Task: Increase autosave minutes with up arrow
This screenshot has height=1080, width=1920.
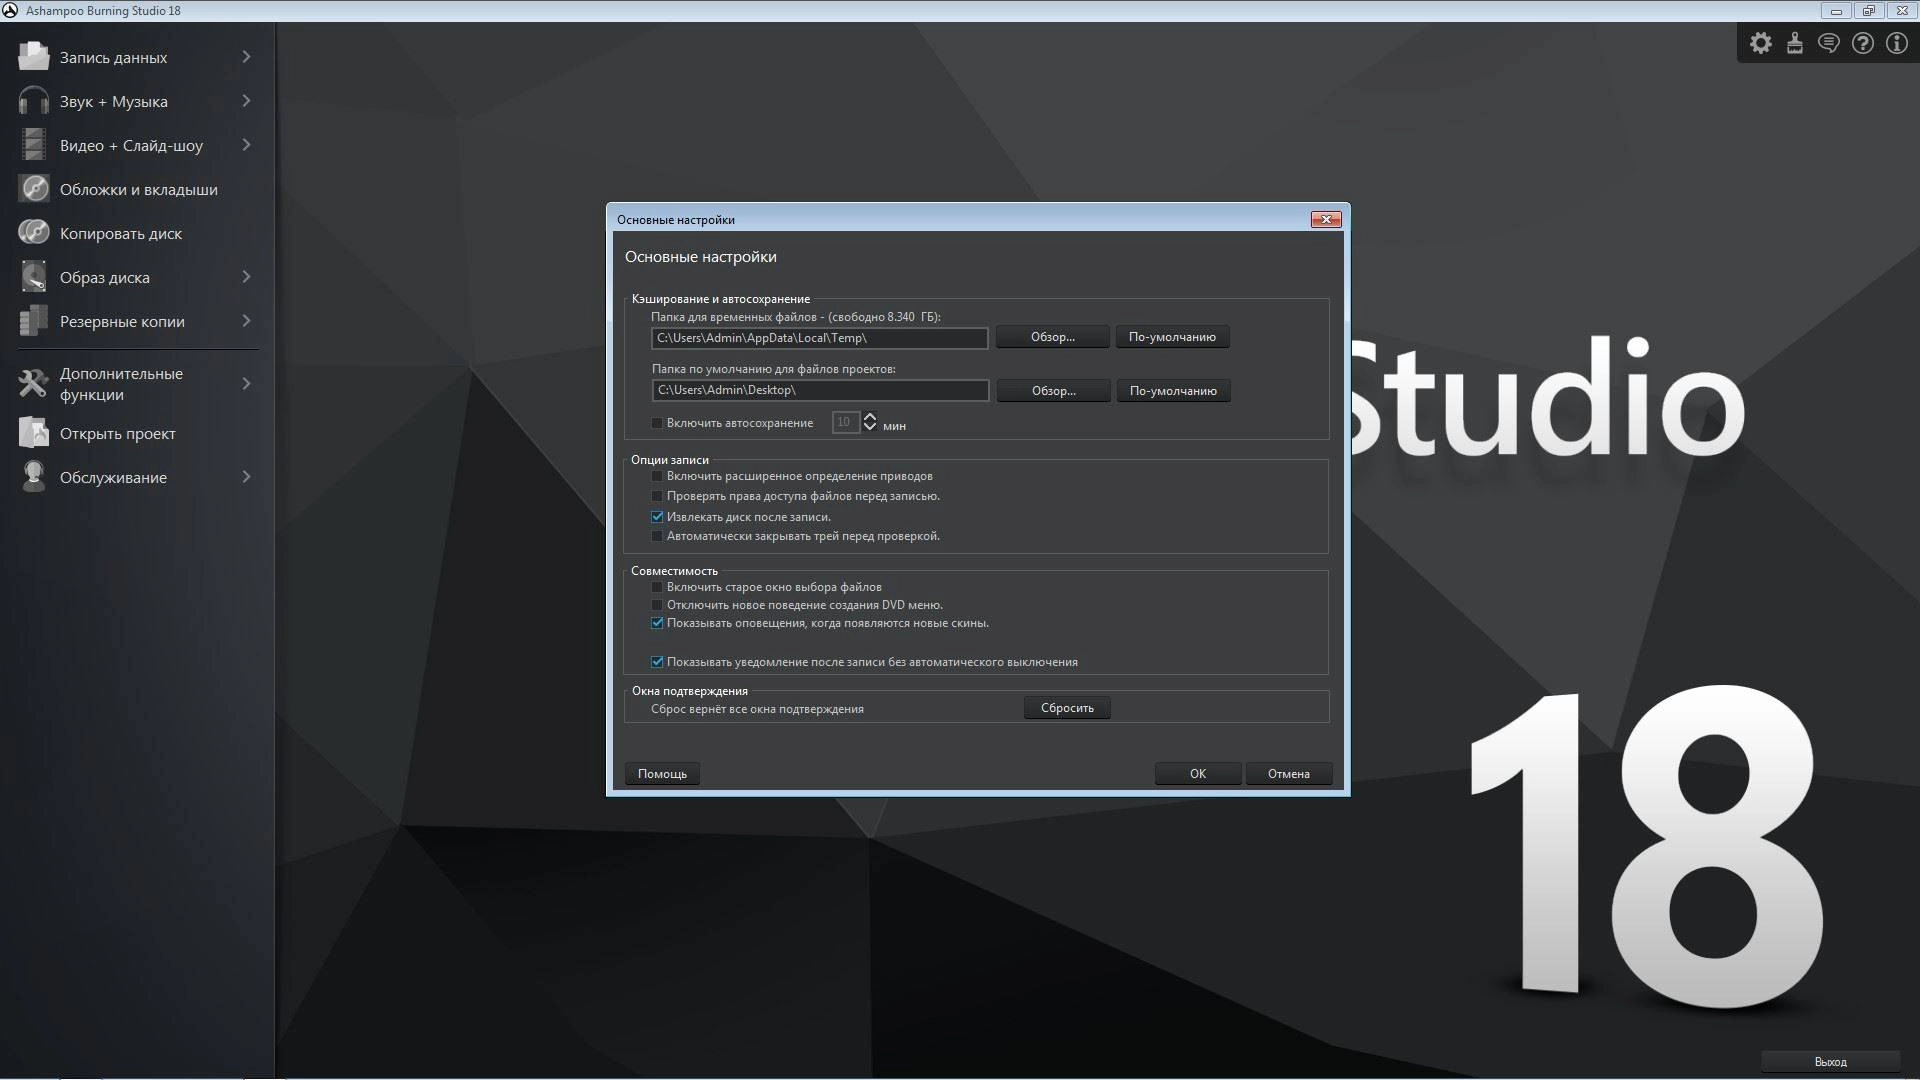Action: (870, 417)
